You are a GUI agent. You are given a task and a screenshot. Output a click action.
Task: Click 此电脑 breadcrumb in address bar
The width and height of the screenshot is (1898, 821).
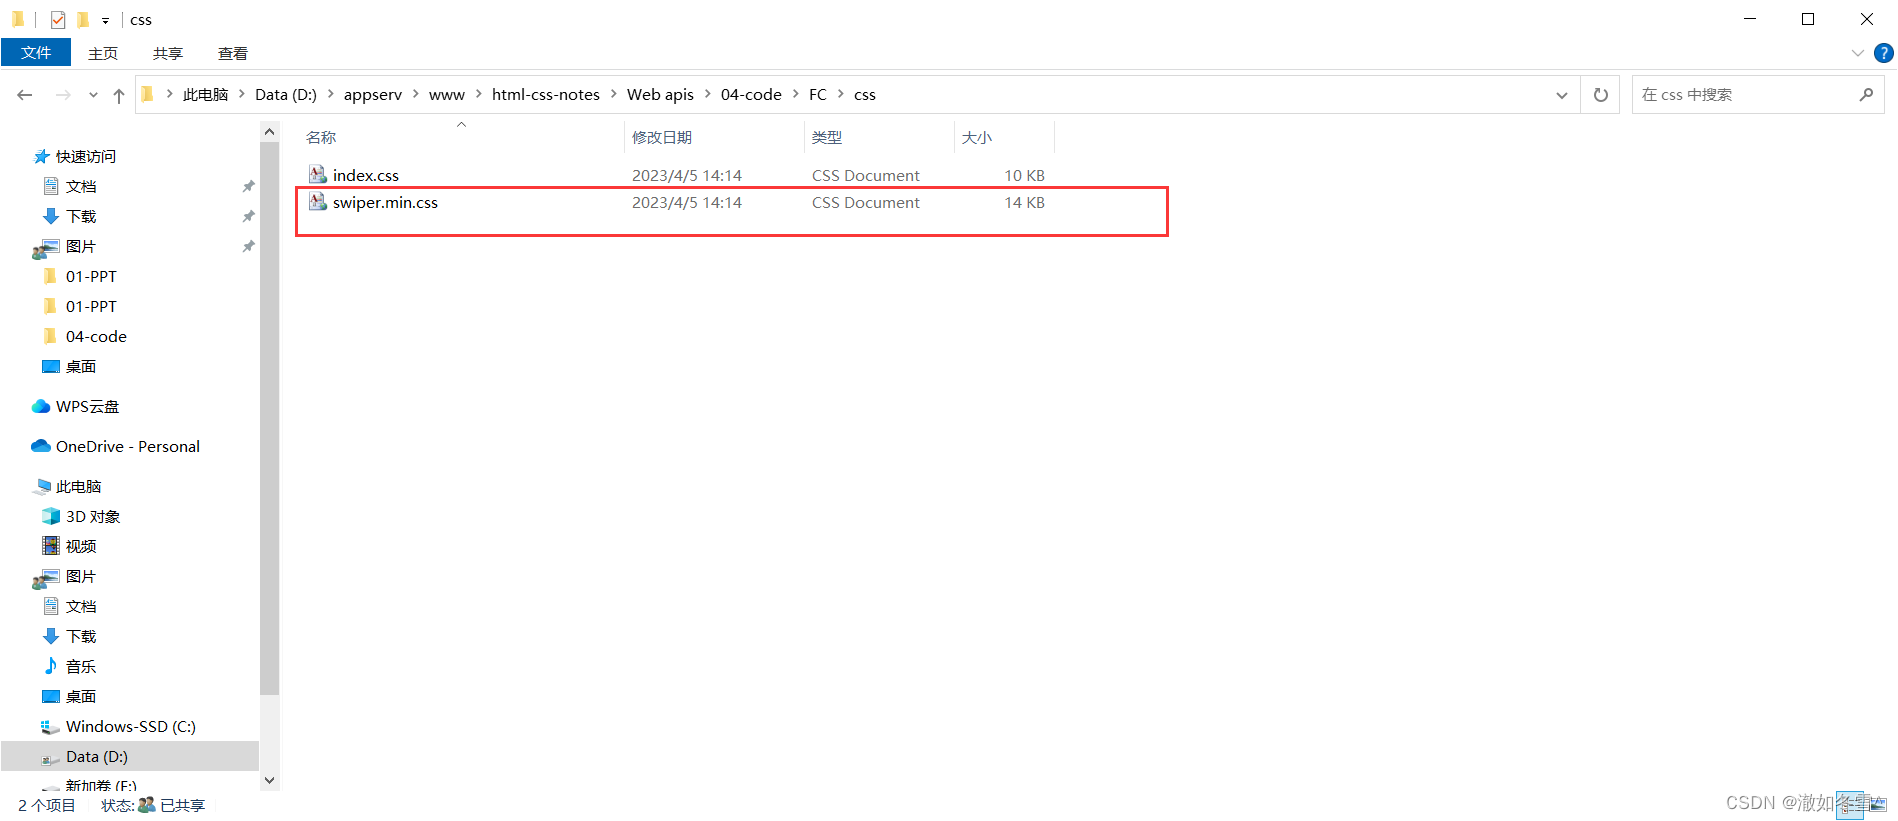205,95
